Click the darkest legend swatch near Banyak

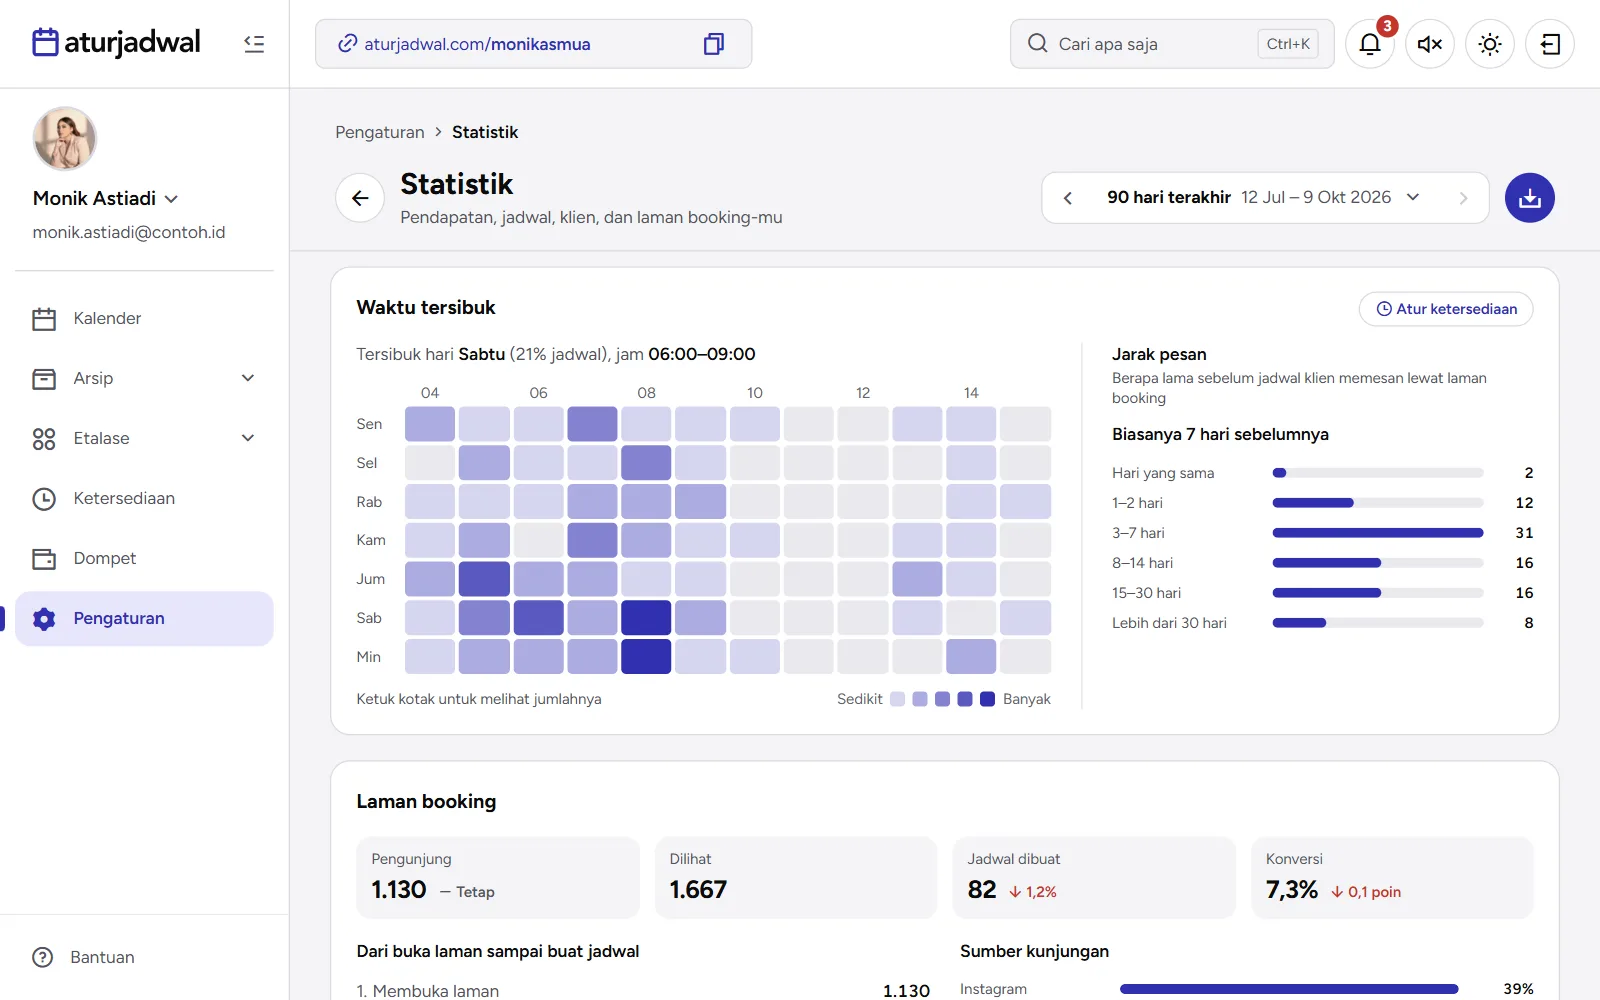click(x=987, y=699)
